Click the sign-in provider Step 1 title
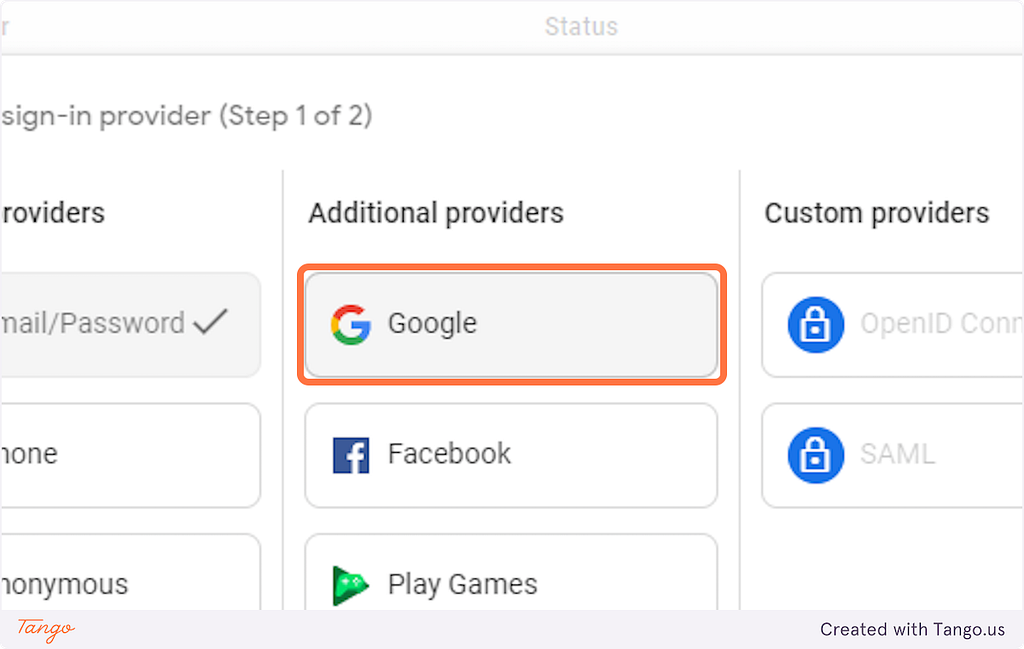This screenshot has height=649, width=1024. 186,116
